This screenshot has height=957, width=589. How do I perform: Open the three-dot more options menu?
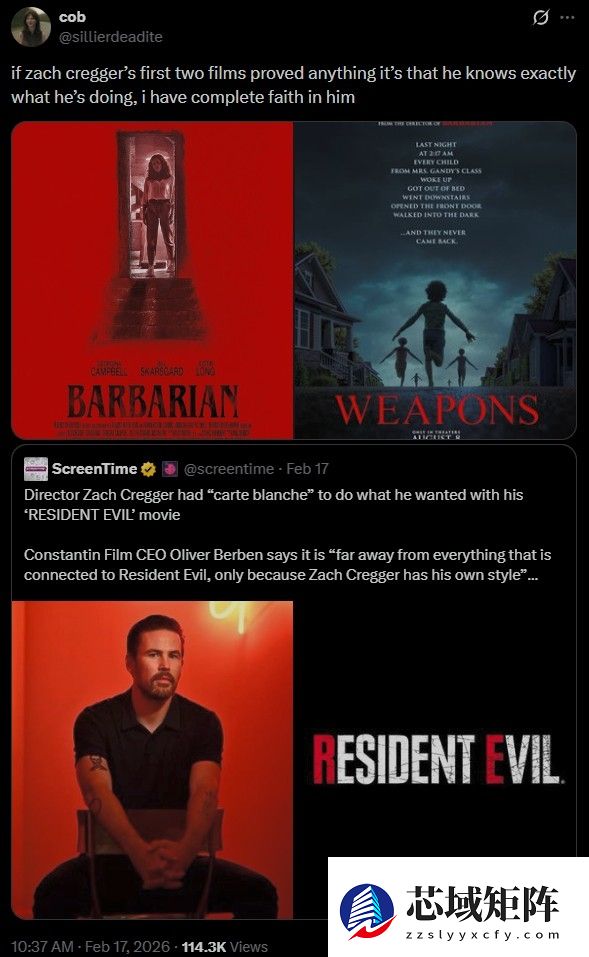(568, 17)
